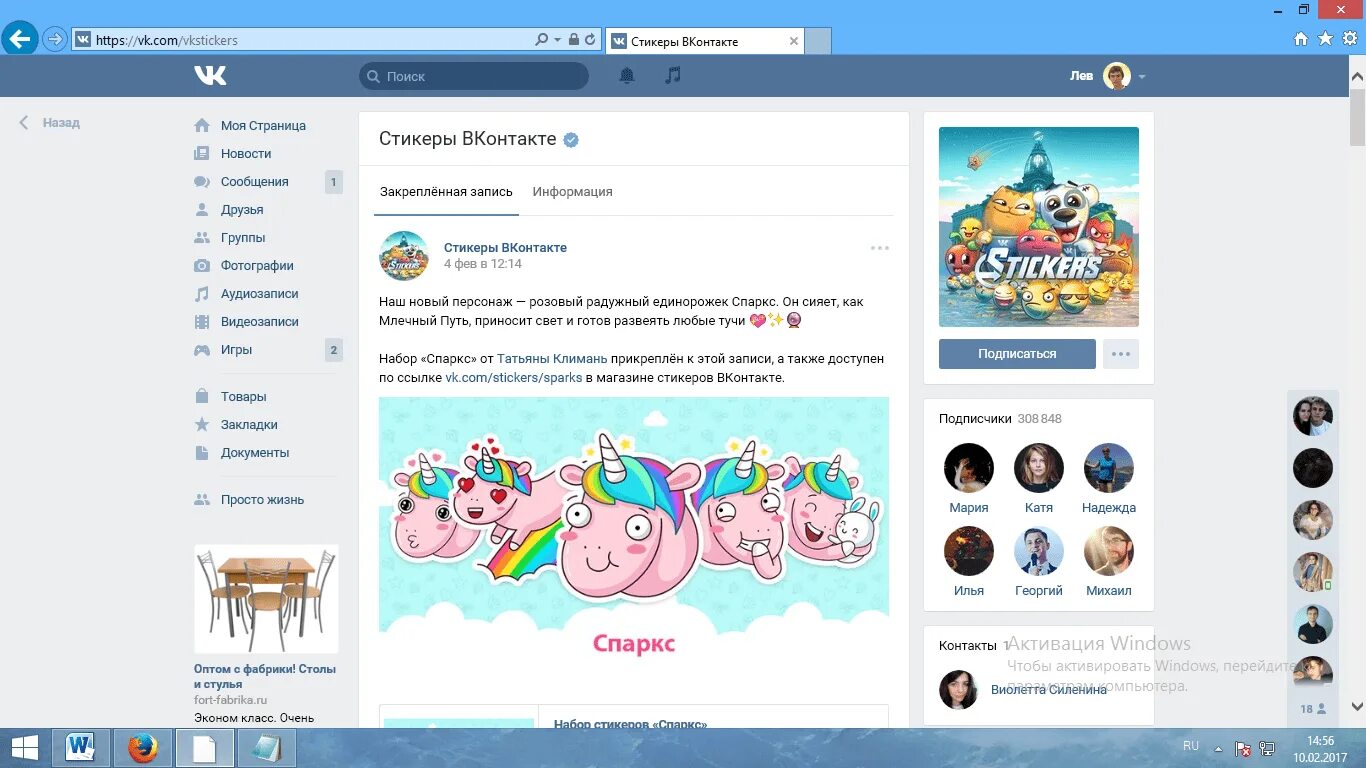Open the Stickers community cover image
This screenshot has width=1366, height=768.
[1039, 227]
